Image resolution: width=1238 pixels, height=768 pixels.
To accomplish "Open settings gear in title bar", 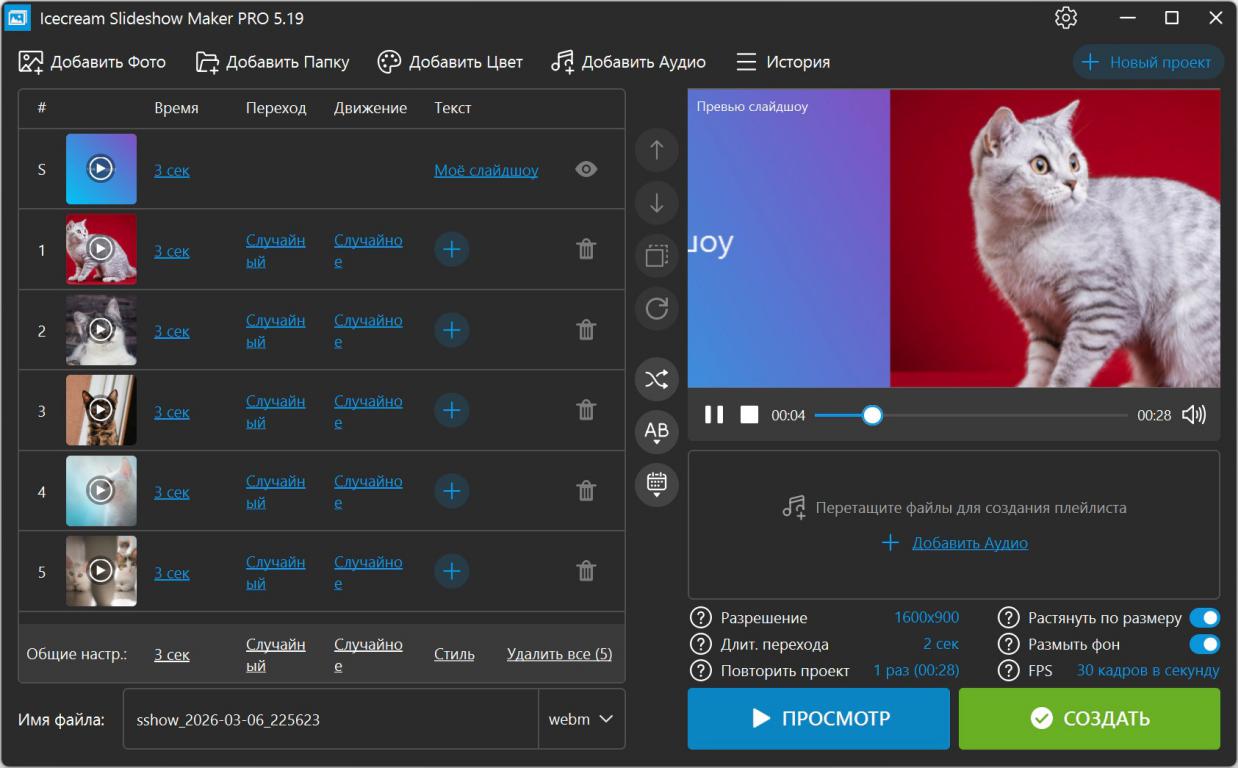I will point(1066,18).
